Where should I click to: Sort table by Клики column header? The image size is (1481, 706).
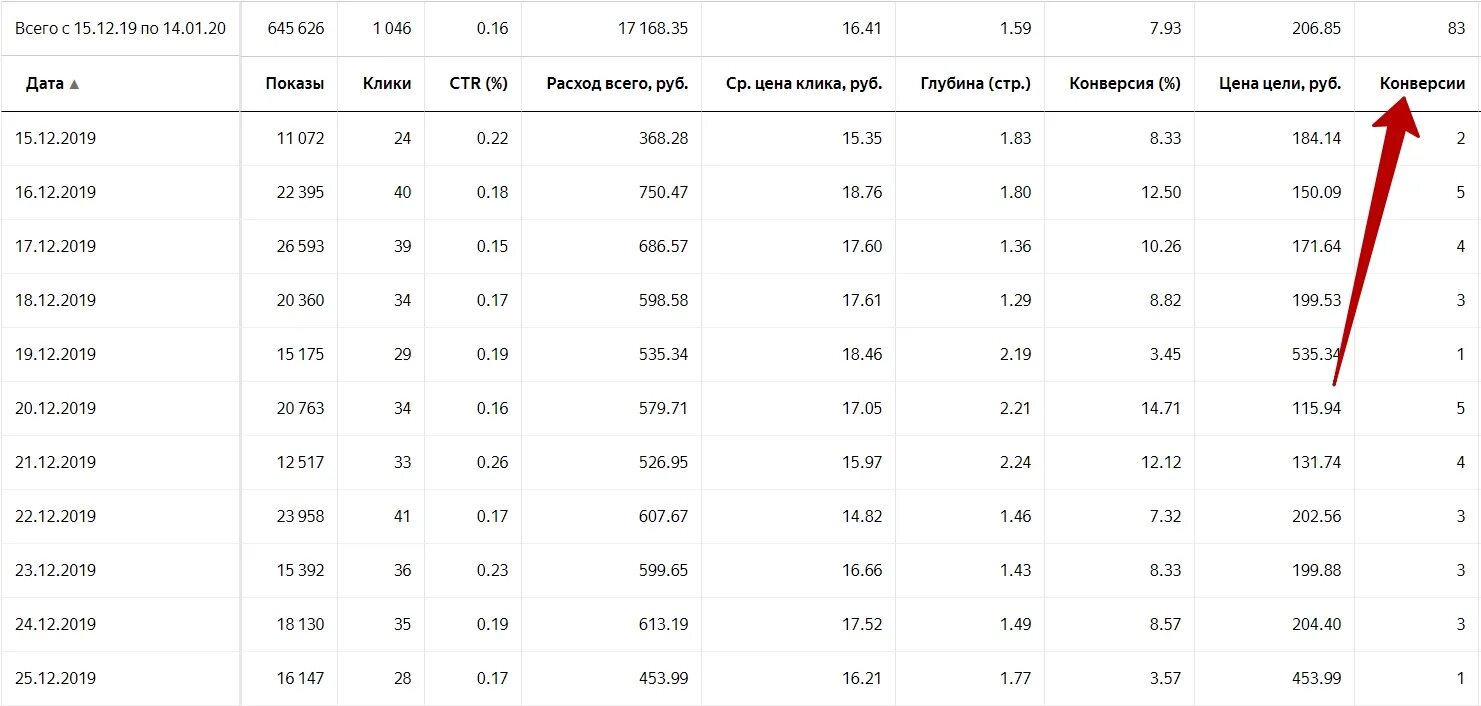pyautogui.click(x=387, y=84)
